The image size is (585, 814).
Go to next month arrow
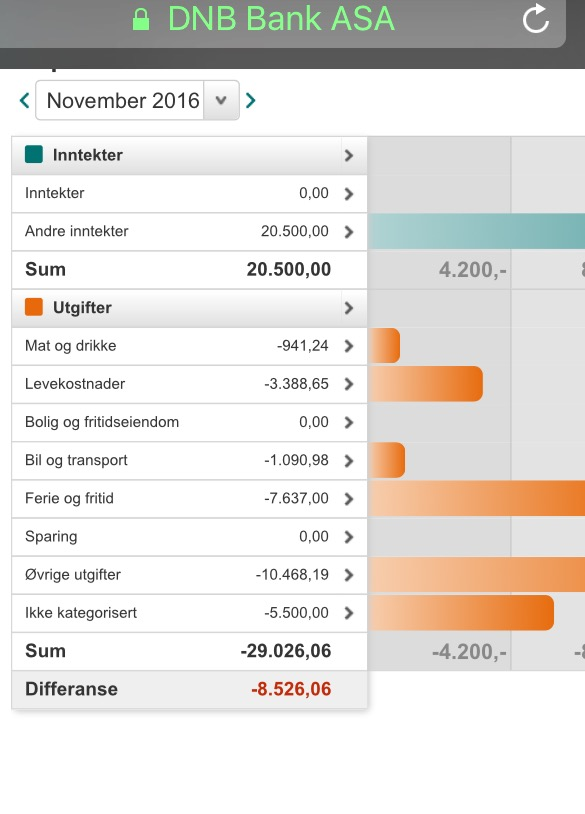tap(251, 100)
